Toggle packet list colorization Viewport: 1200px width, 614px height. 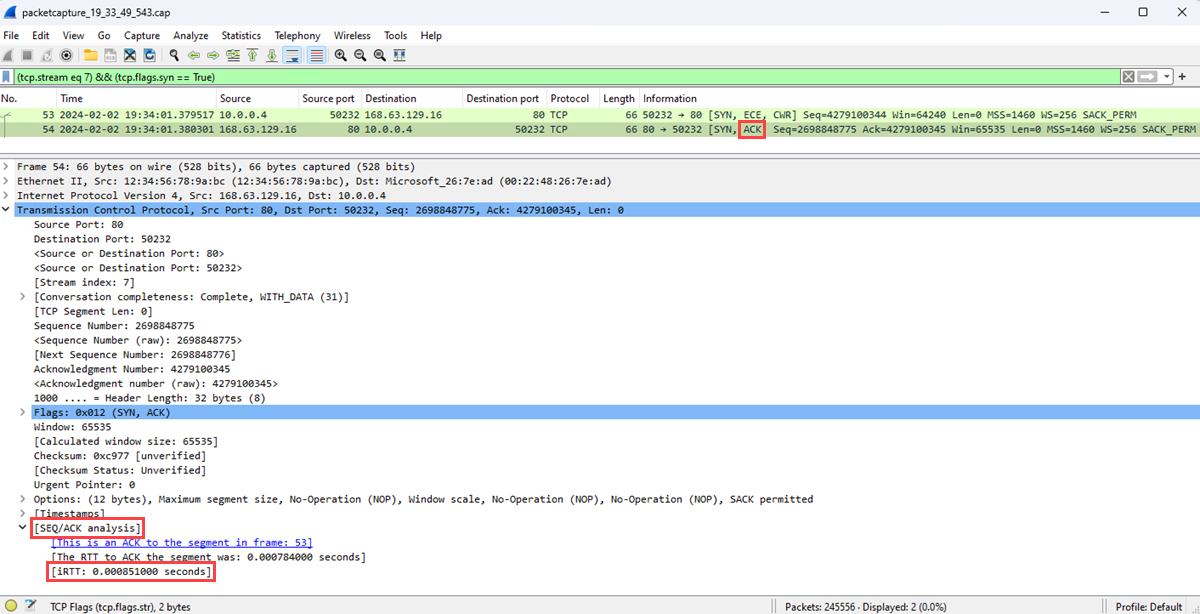[x=315, y=55]
